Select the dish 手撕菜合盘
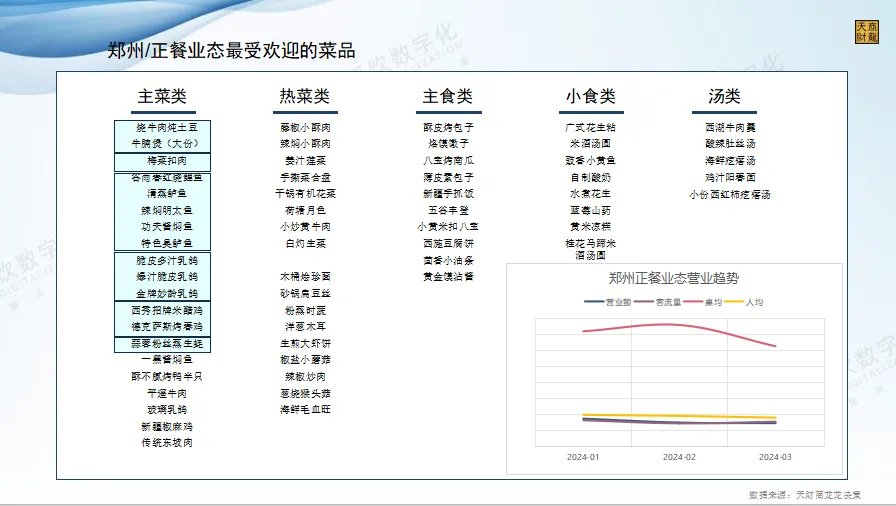The height and width of the screenshot is (506, 896). 305,178
